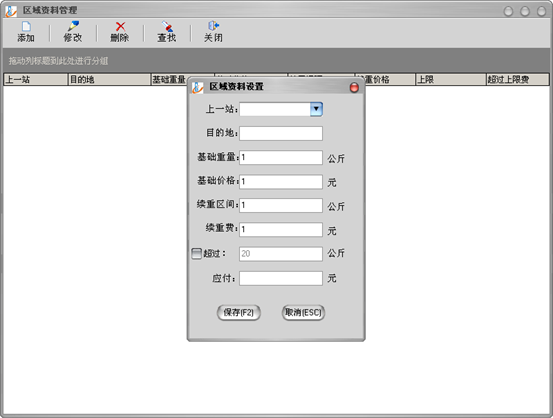This screenshot has width=553, height=418.
Task: Click the 基础重量 input field
Action: pyautogui.click(x=281, y=157)
